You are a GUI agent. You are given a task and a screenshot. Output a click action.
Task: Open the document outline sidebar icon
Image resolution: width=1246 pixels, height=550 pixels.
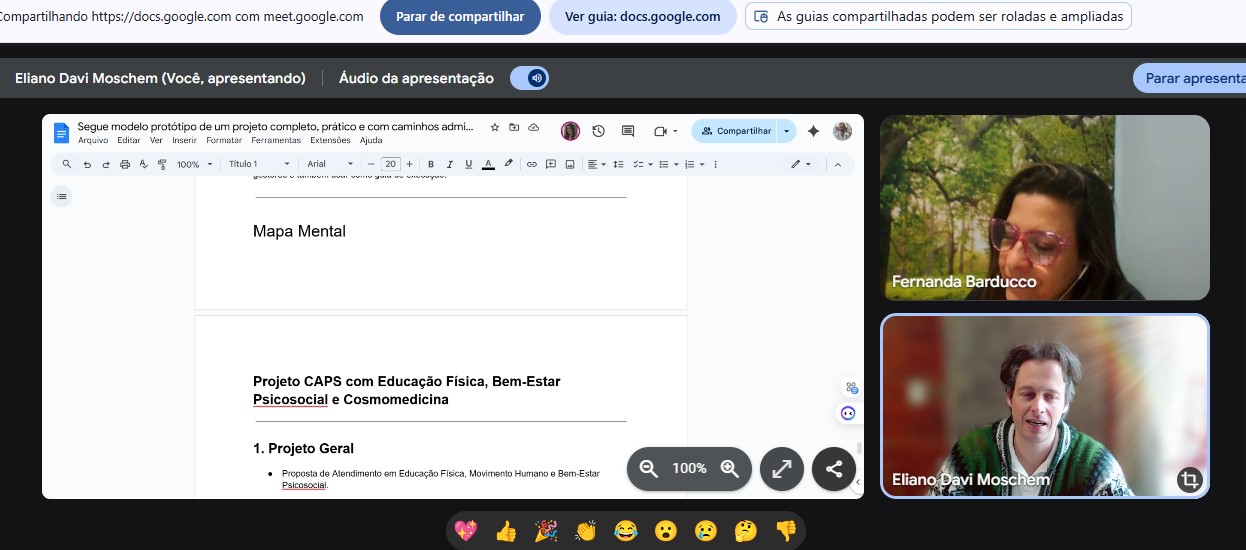(62, 197)
